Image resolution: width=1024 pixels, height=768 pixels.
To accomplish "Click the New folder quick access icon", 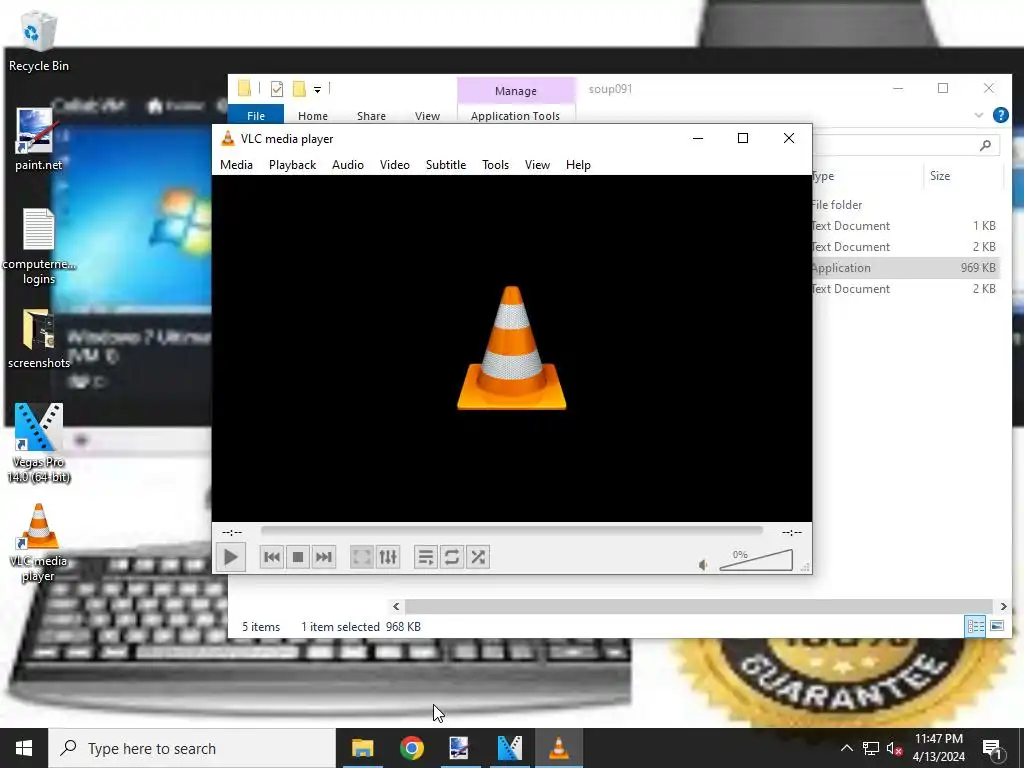I will [299, 89].
